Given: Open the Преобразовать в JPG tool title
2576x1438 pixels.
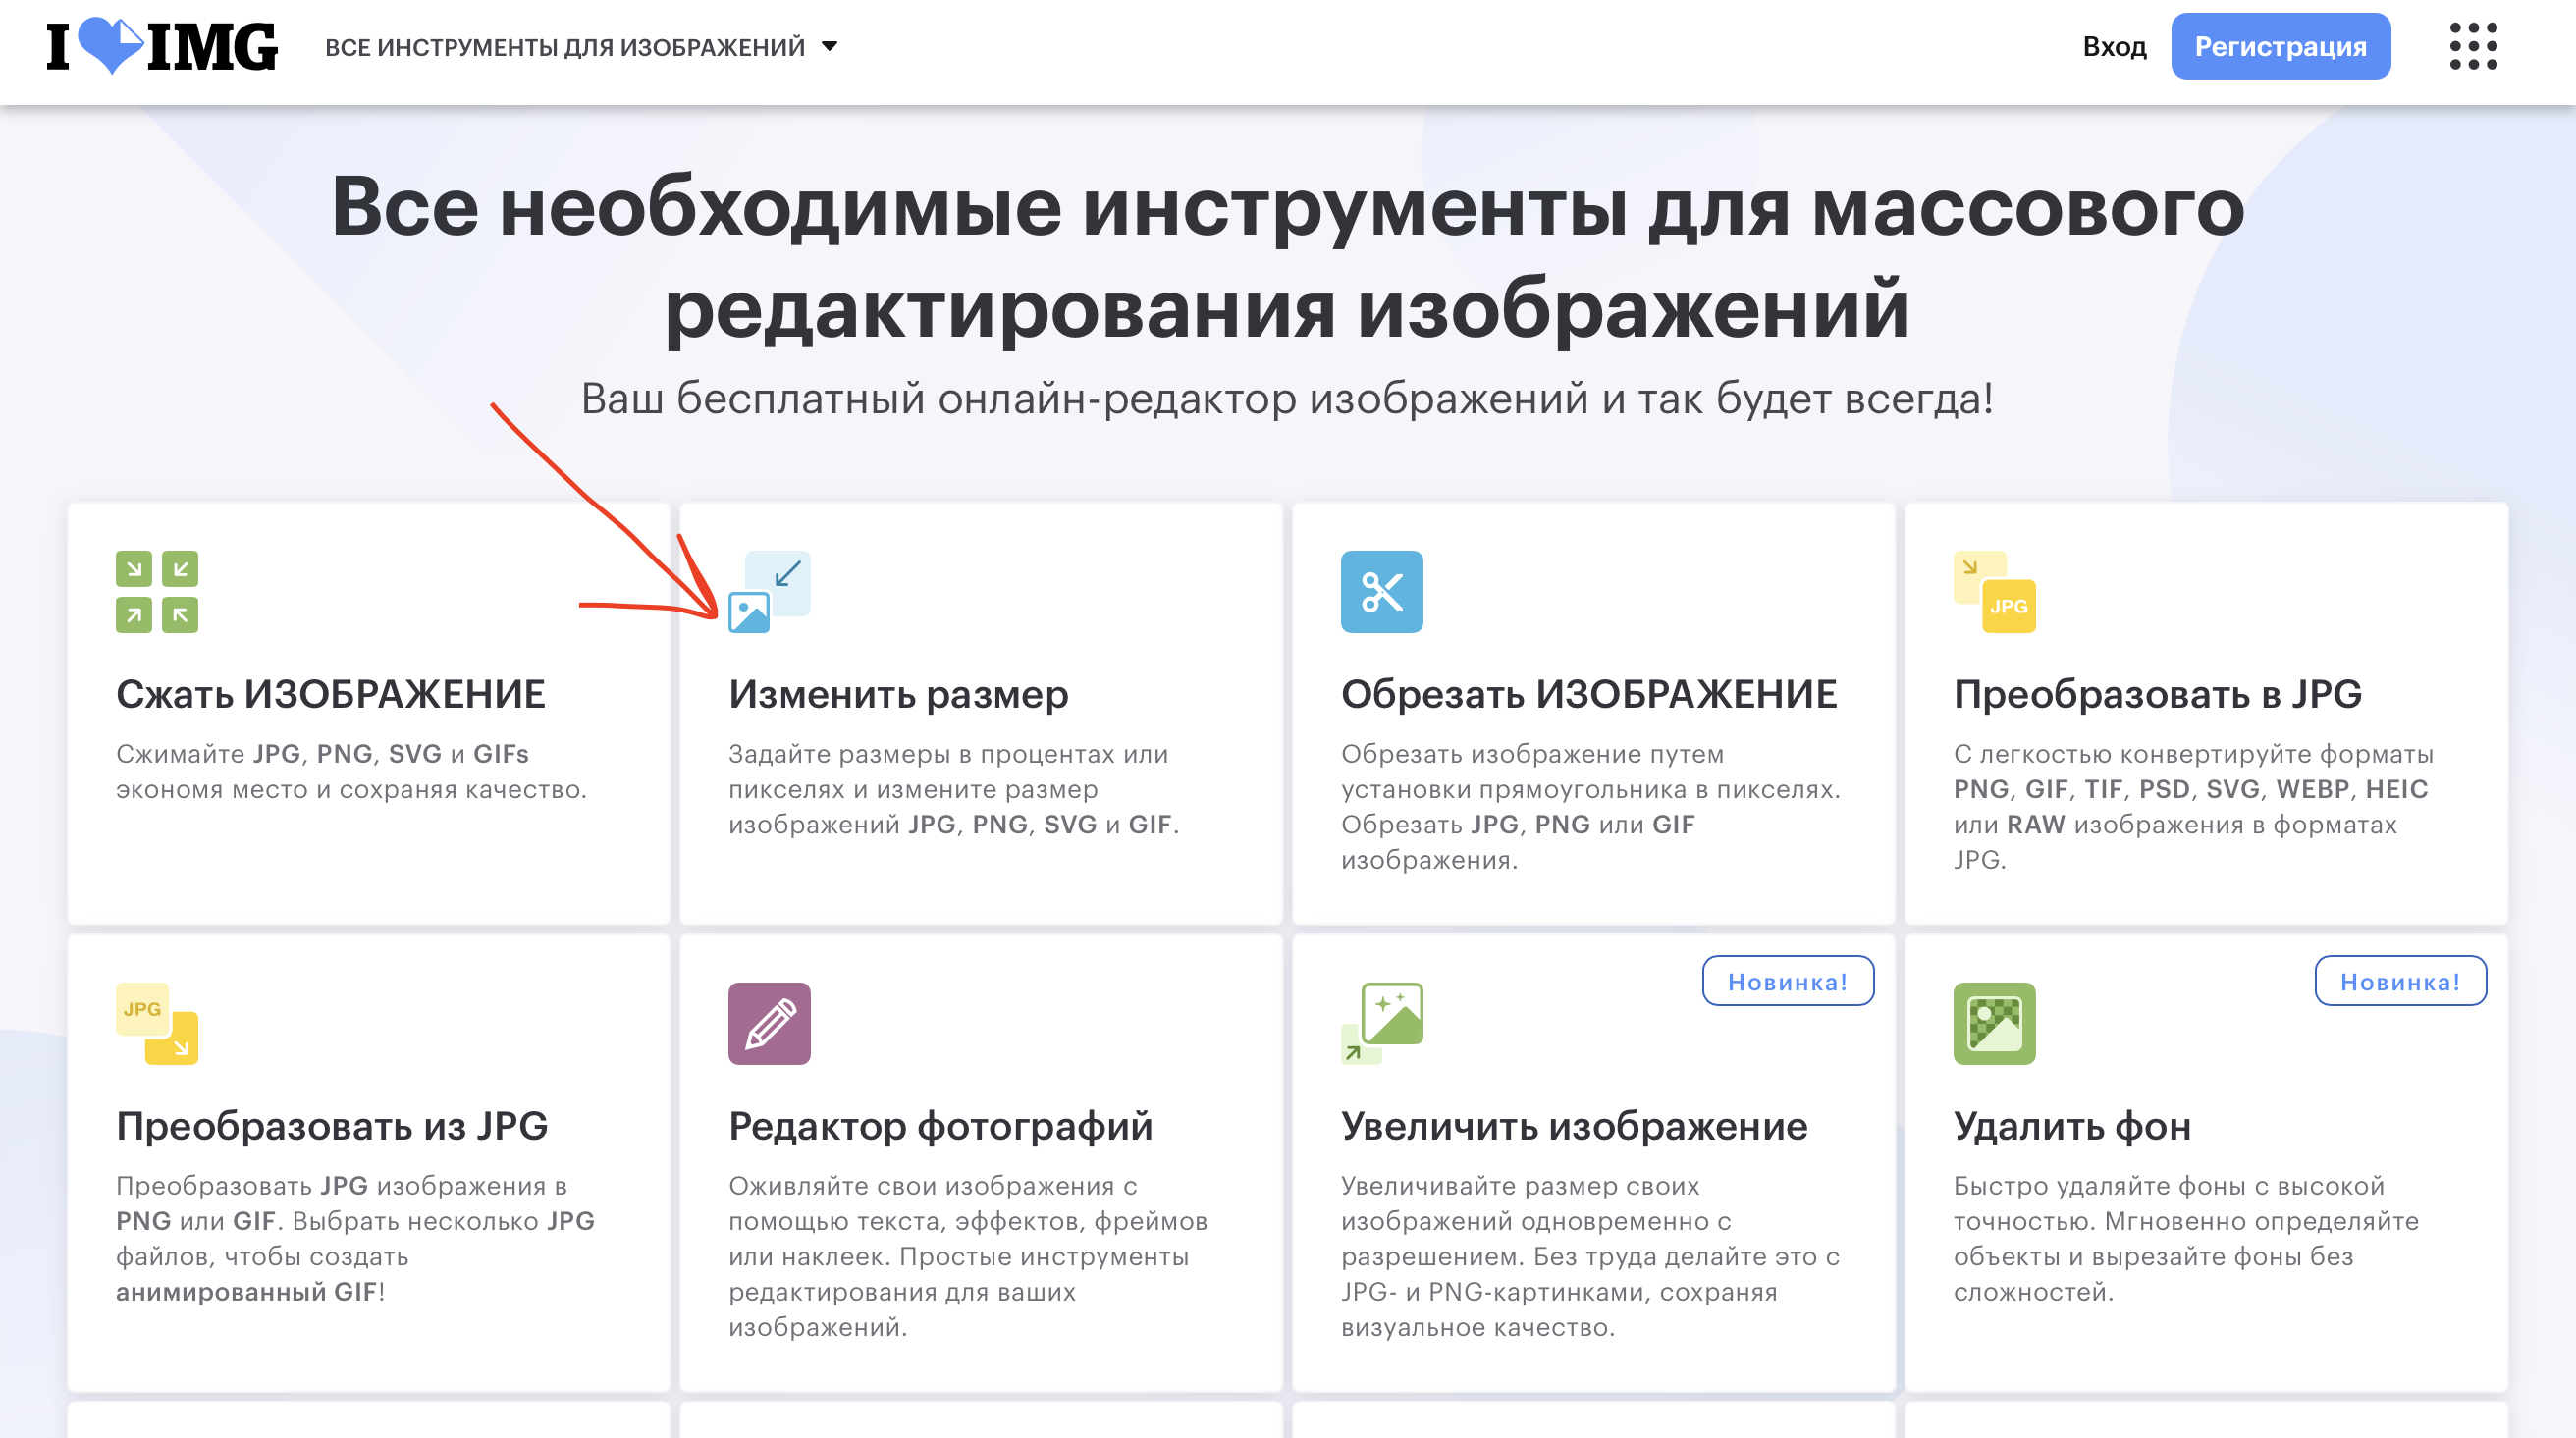Looking at the screenshot, I should (2157, 694).
